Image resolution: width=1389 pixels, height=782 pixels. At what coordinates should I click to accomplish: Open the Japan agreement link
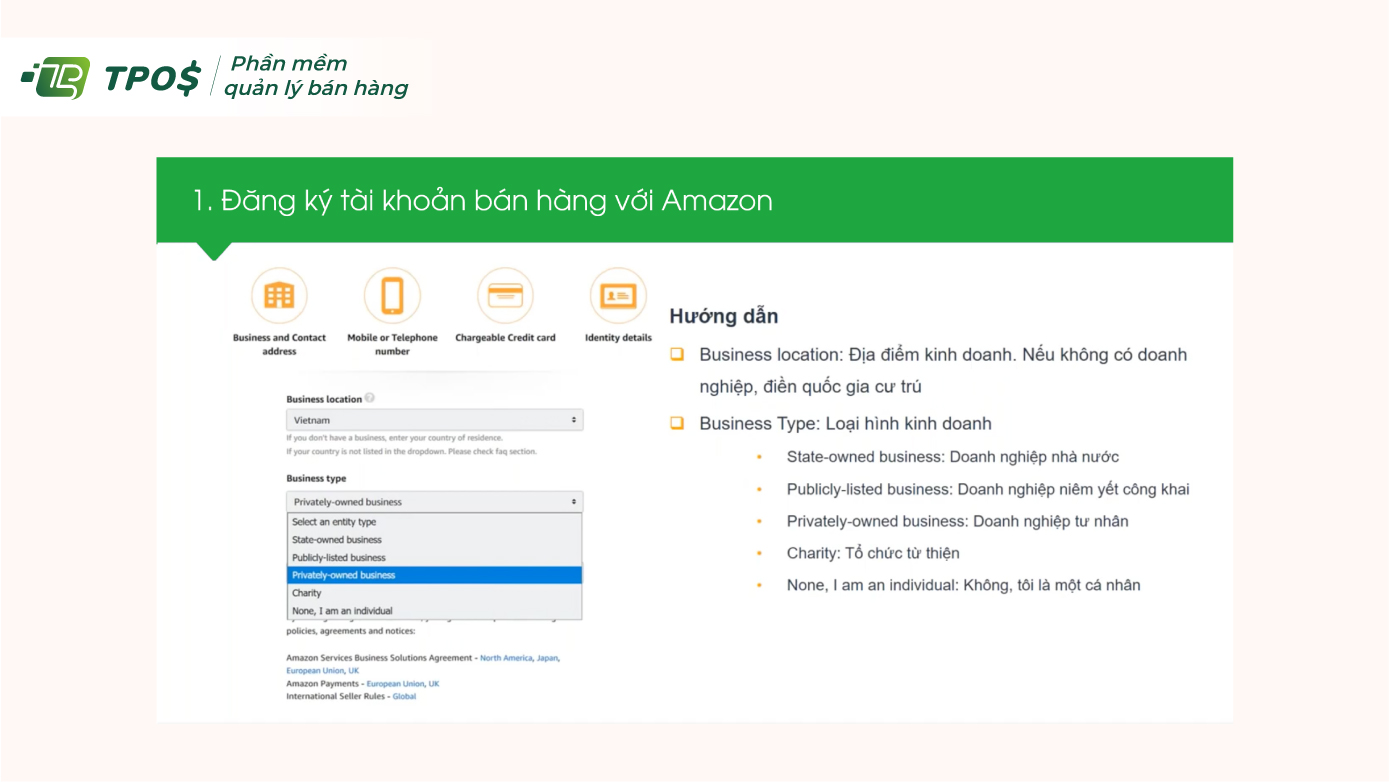[x=547, y=658]
